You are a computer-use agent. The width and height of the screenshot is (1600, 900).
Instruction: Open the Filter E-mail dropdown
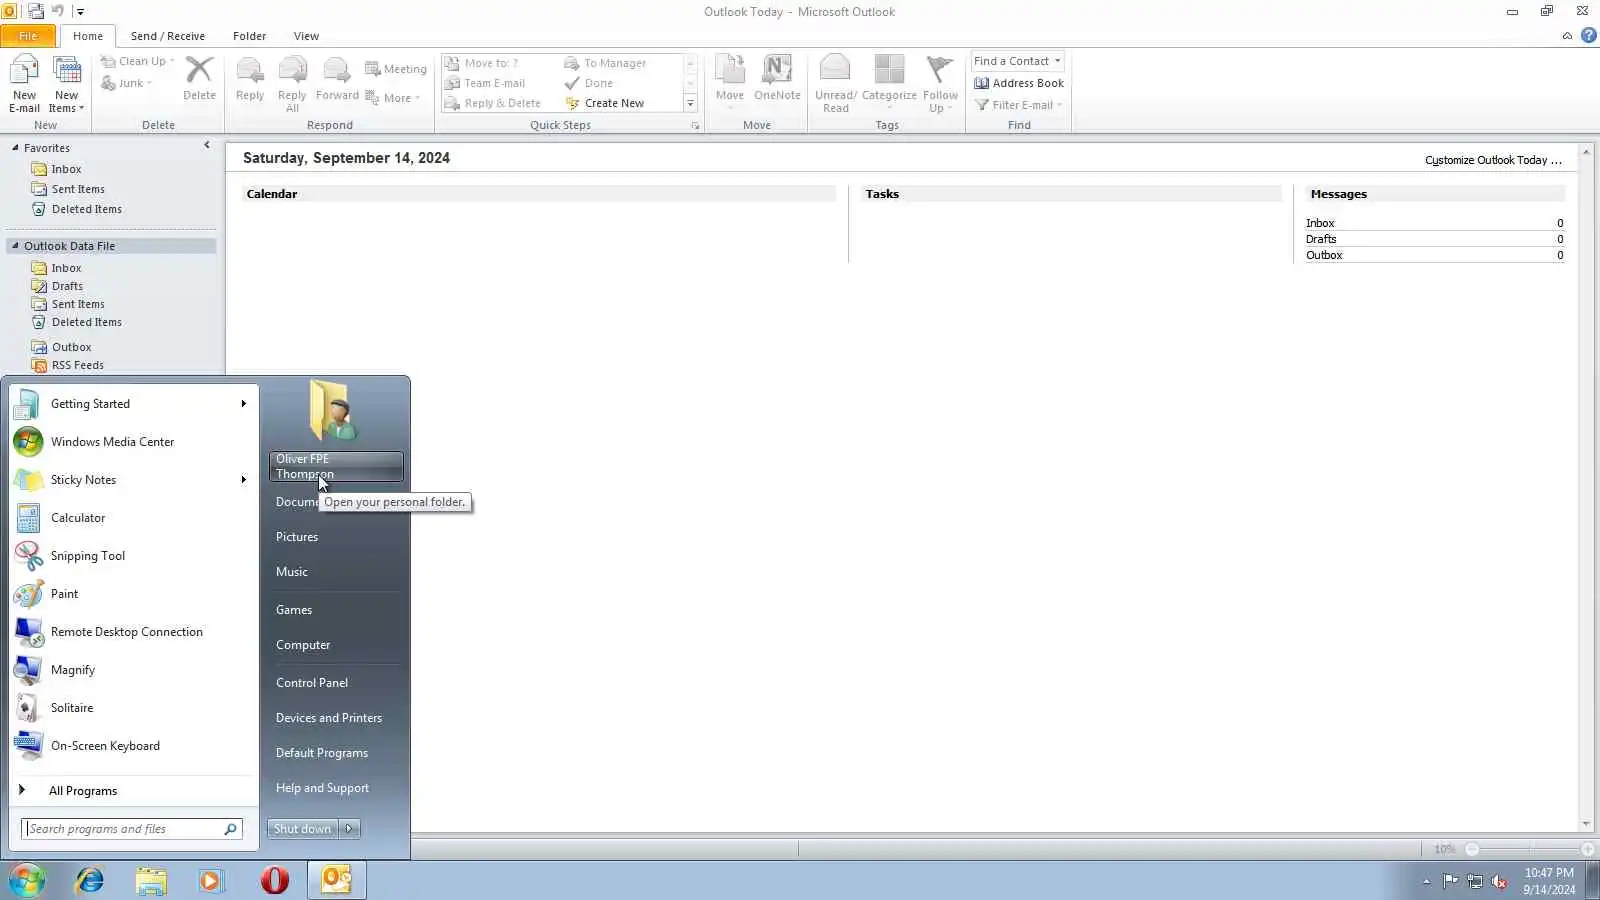pos(1019,105)
